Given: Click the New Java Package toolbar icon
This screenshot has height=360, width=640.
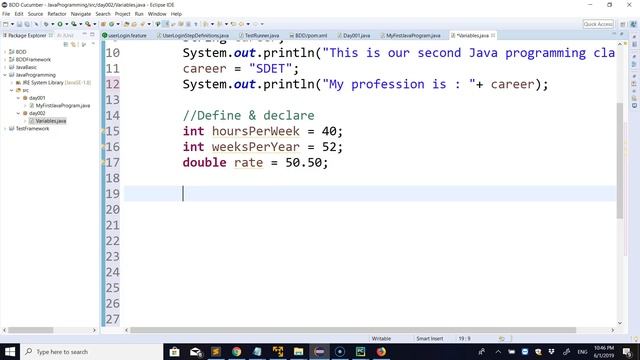Looking at the screenshot, I should (x=103, y=24).
